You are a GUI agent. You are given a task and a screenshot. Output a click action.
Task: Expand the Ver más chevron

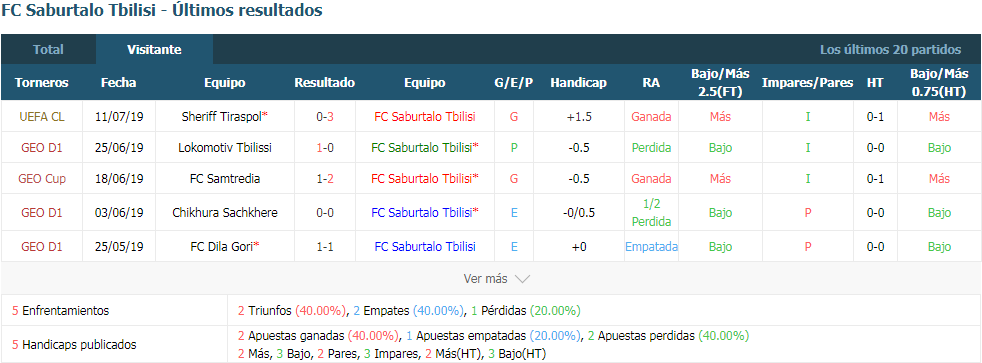tap(522, 279)
